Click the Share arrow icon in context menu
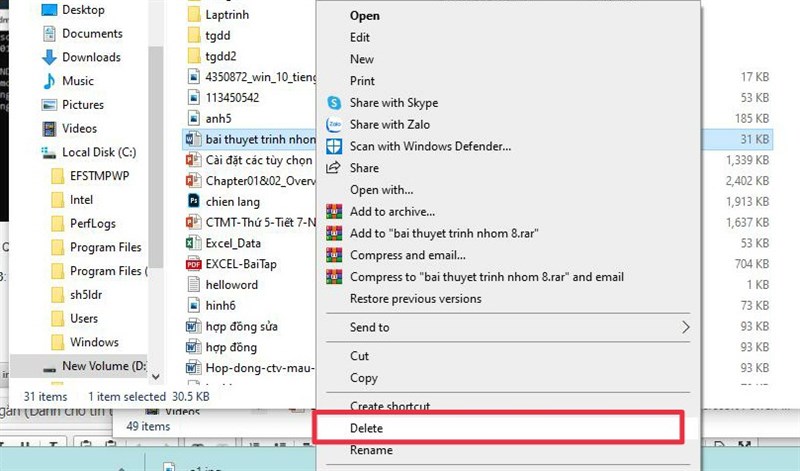The image size is (800, 471). [335, 168]
